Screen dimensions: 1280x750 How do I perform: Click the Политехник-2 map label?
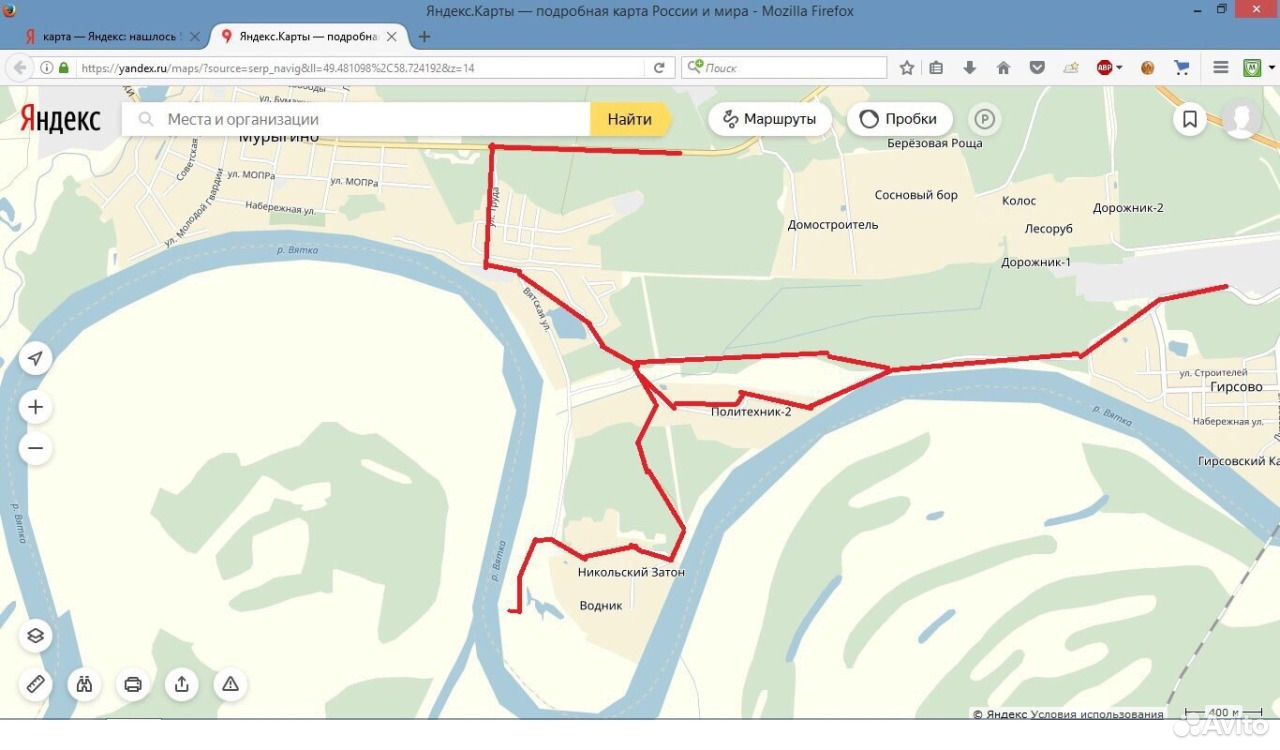click(751, 411)
